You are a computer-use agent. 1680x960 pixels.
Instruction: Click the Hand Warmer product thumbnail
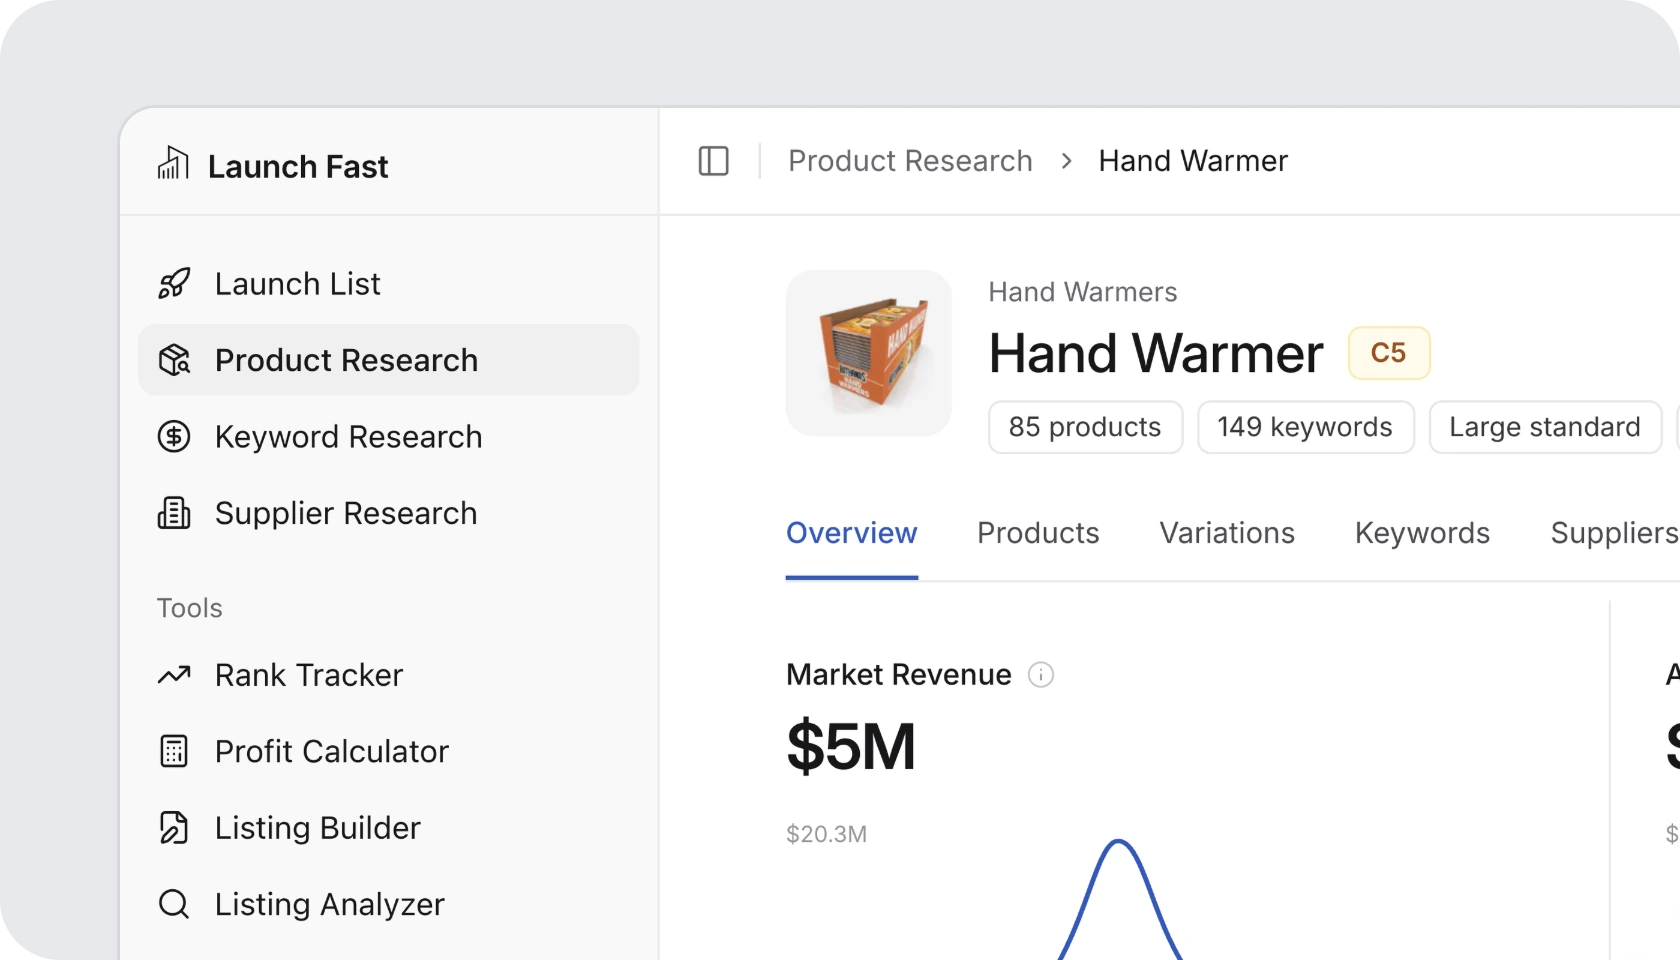(x=869, y=353)
